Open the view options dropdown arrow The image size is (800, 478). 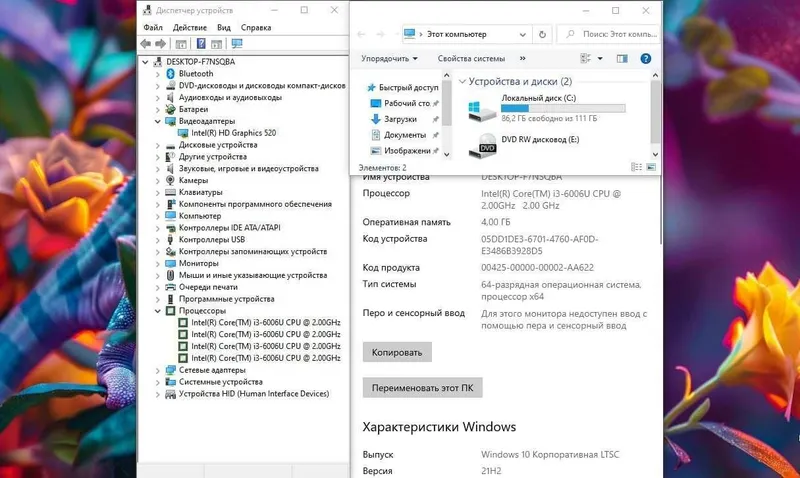tap(600, 59)
